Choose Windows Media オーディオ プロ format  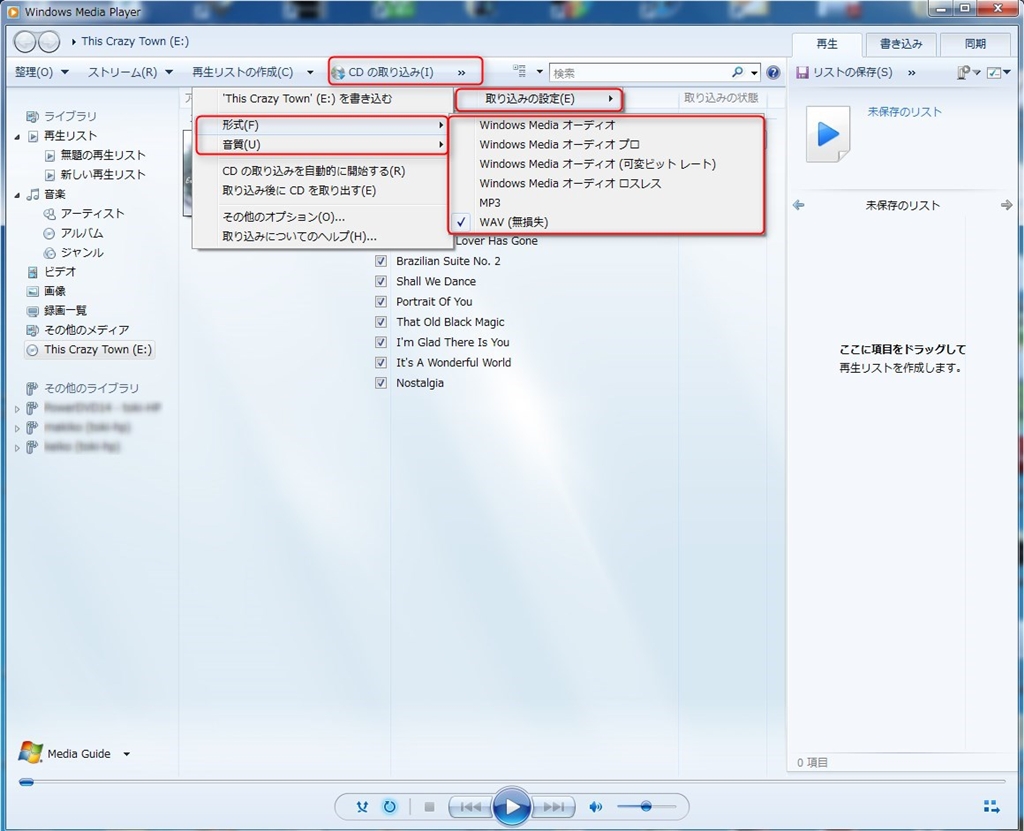606,144
